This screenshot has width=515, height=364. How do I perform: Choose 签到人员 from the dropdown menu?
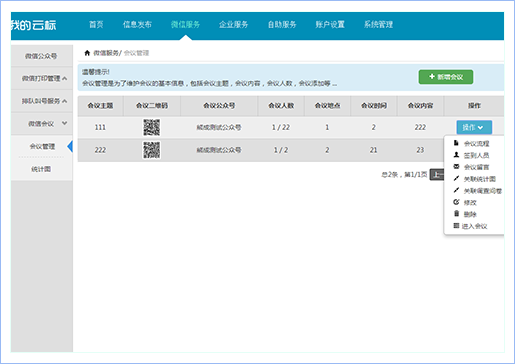pyautogui.click(x=476, y=155)
